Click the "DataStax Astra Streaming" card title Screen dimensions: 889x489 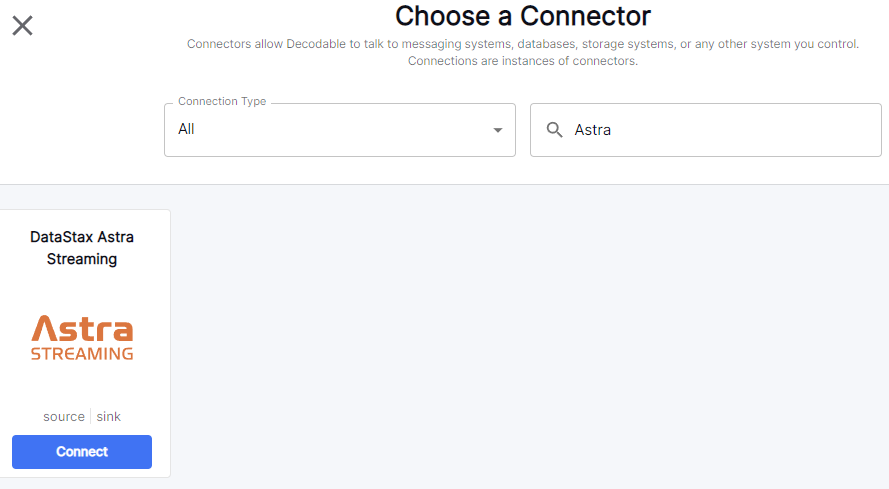pyautogui.click(x=82, y=248)
